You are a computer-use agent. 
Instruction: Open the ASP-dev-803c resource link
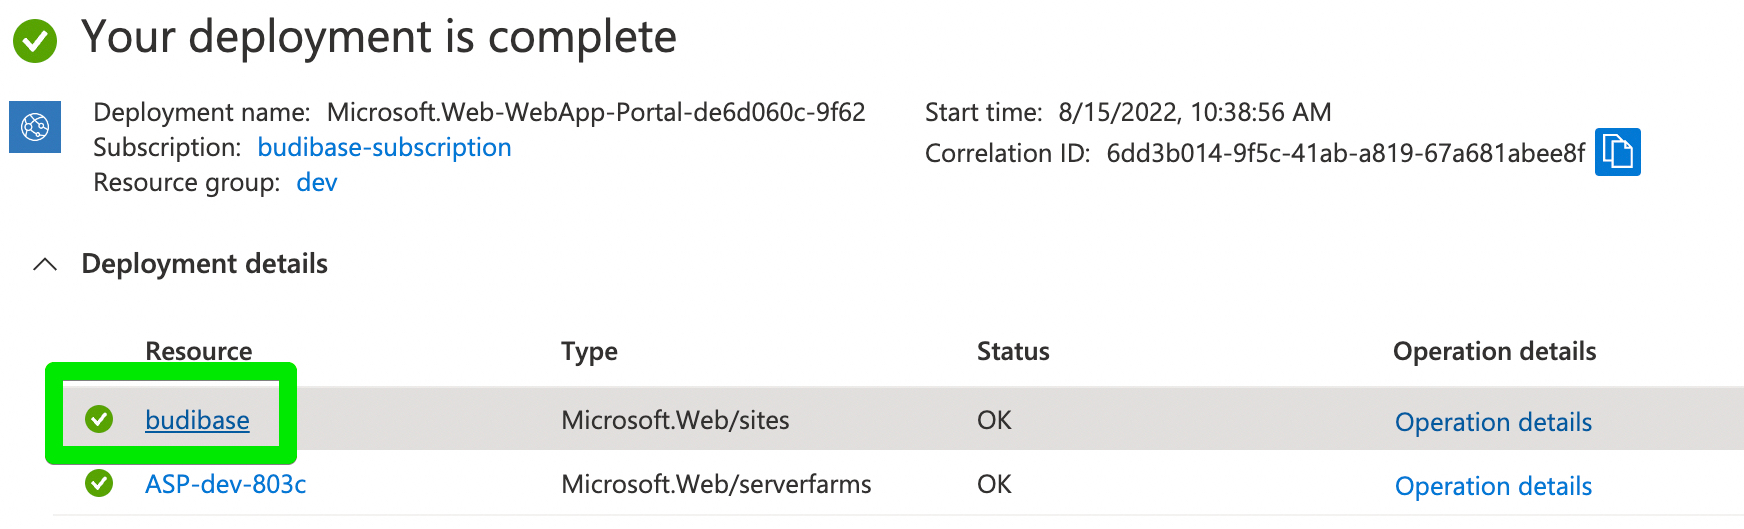pyautogui.click(x=226, y=485)
